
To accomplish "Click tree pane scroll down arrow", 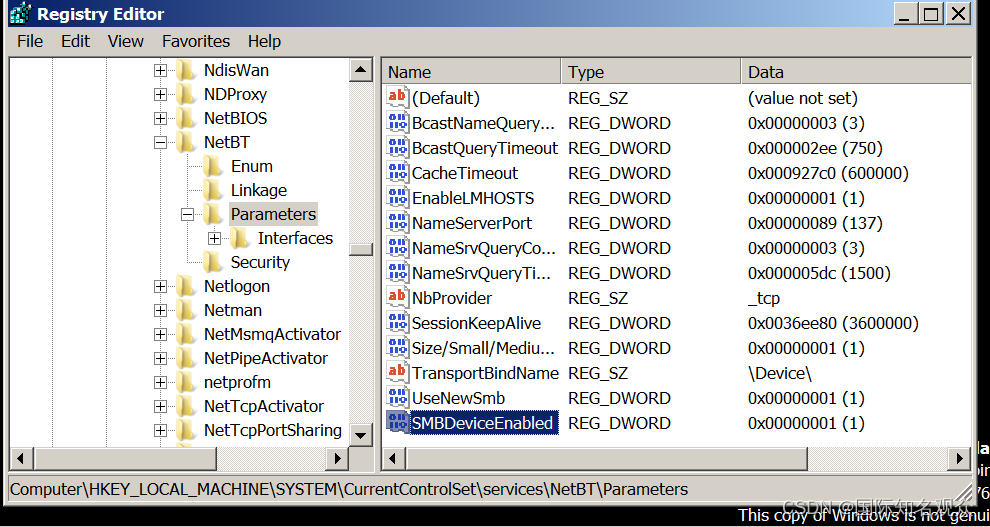I will (361, 434).
